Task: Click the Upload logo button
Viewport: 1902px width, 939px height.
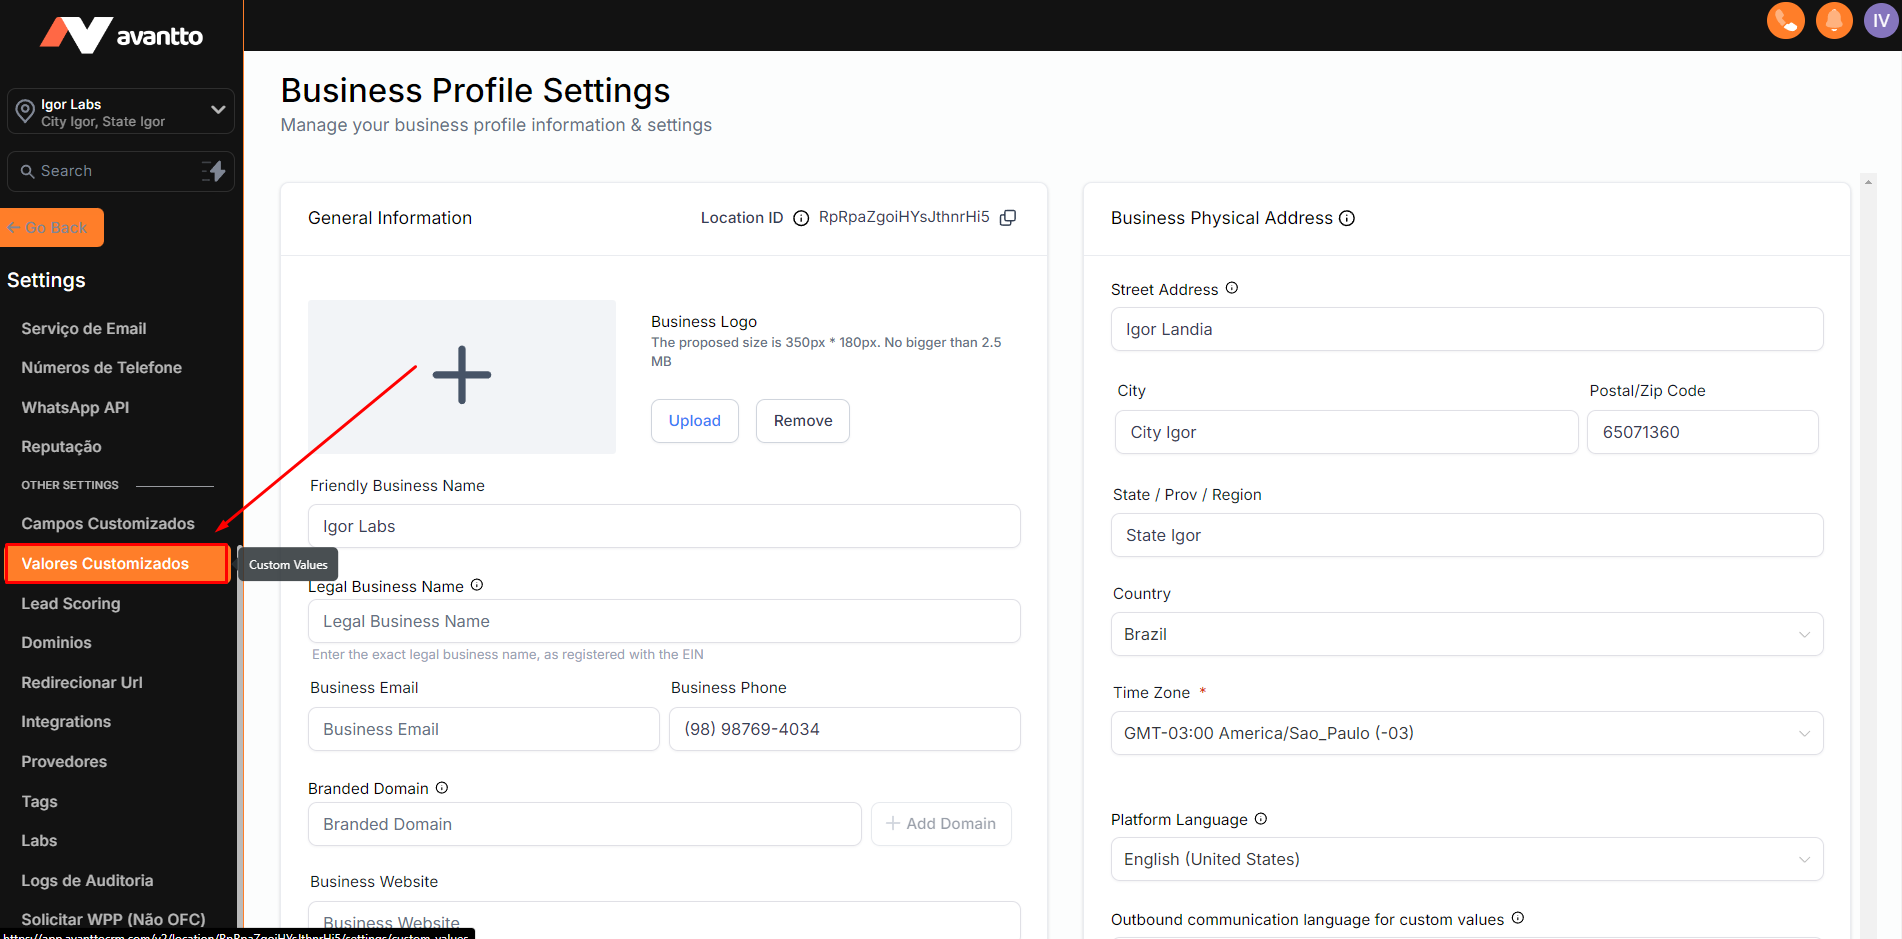Action: (x=694, y=421)
